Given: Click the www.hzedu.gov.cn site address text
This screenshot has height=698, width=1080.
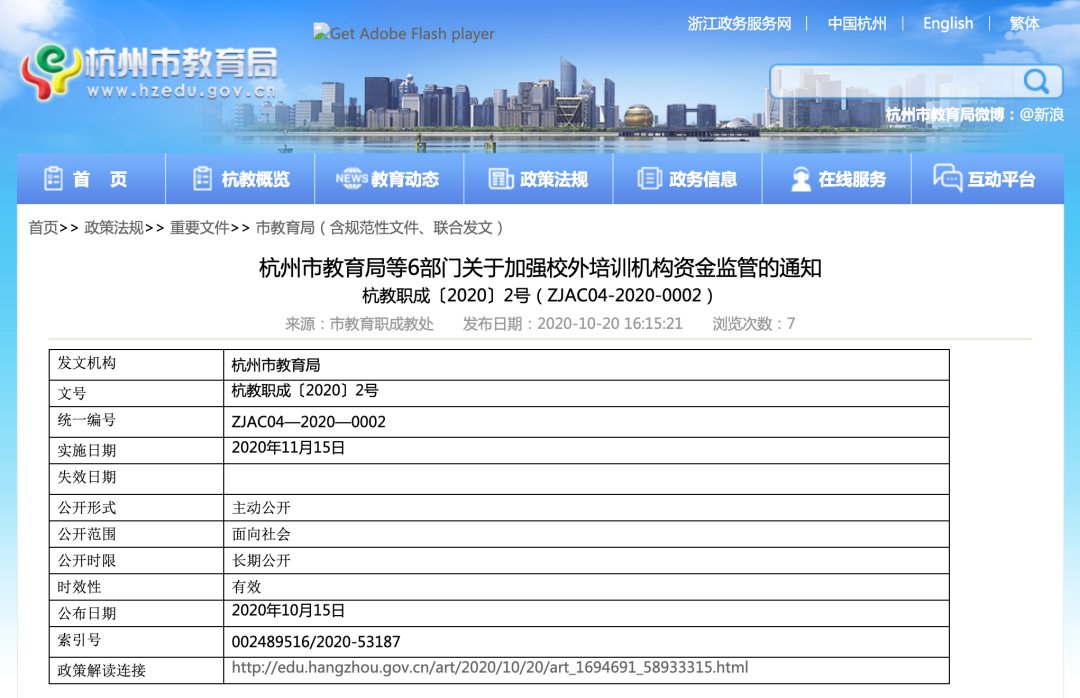Looking at the screenshot, I should tap(182, 90).
